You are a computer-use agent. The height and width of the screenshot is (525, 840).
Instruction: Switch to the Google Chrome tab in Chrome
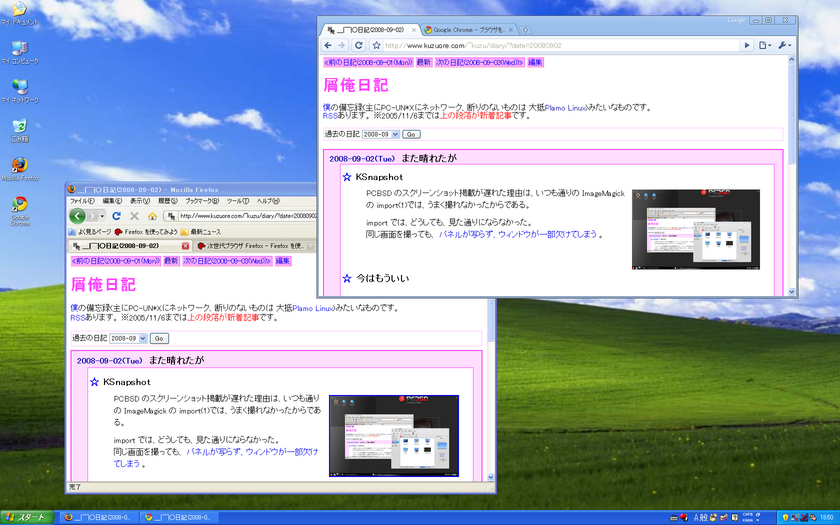coord(469,30)
